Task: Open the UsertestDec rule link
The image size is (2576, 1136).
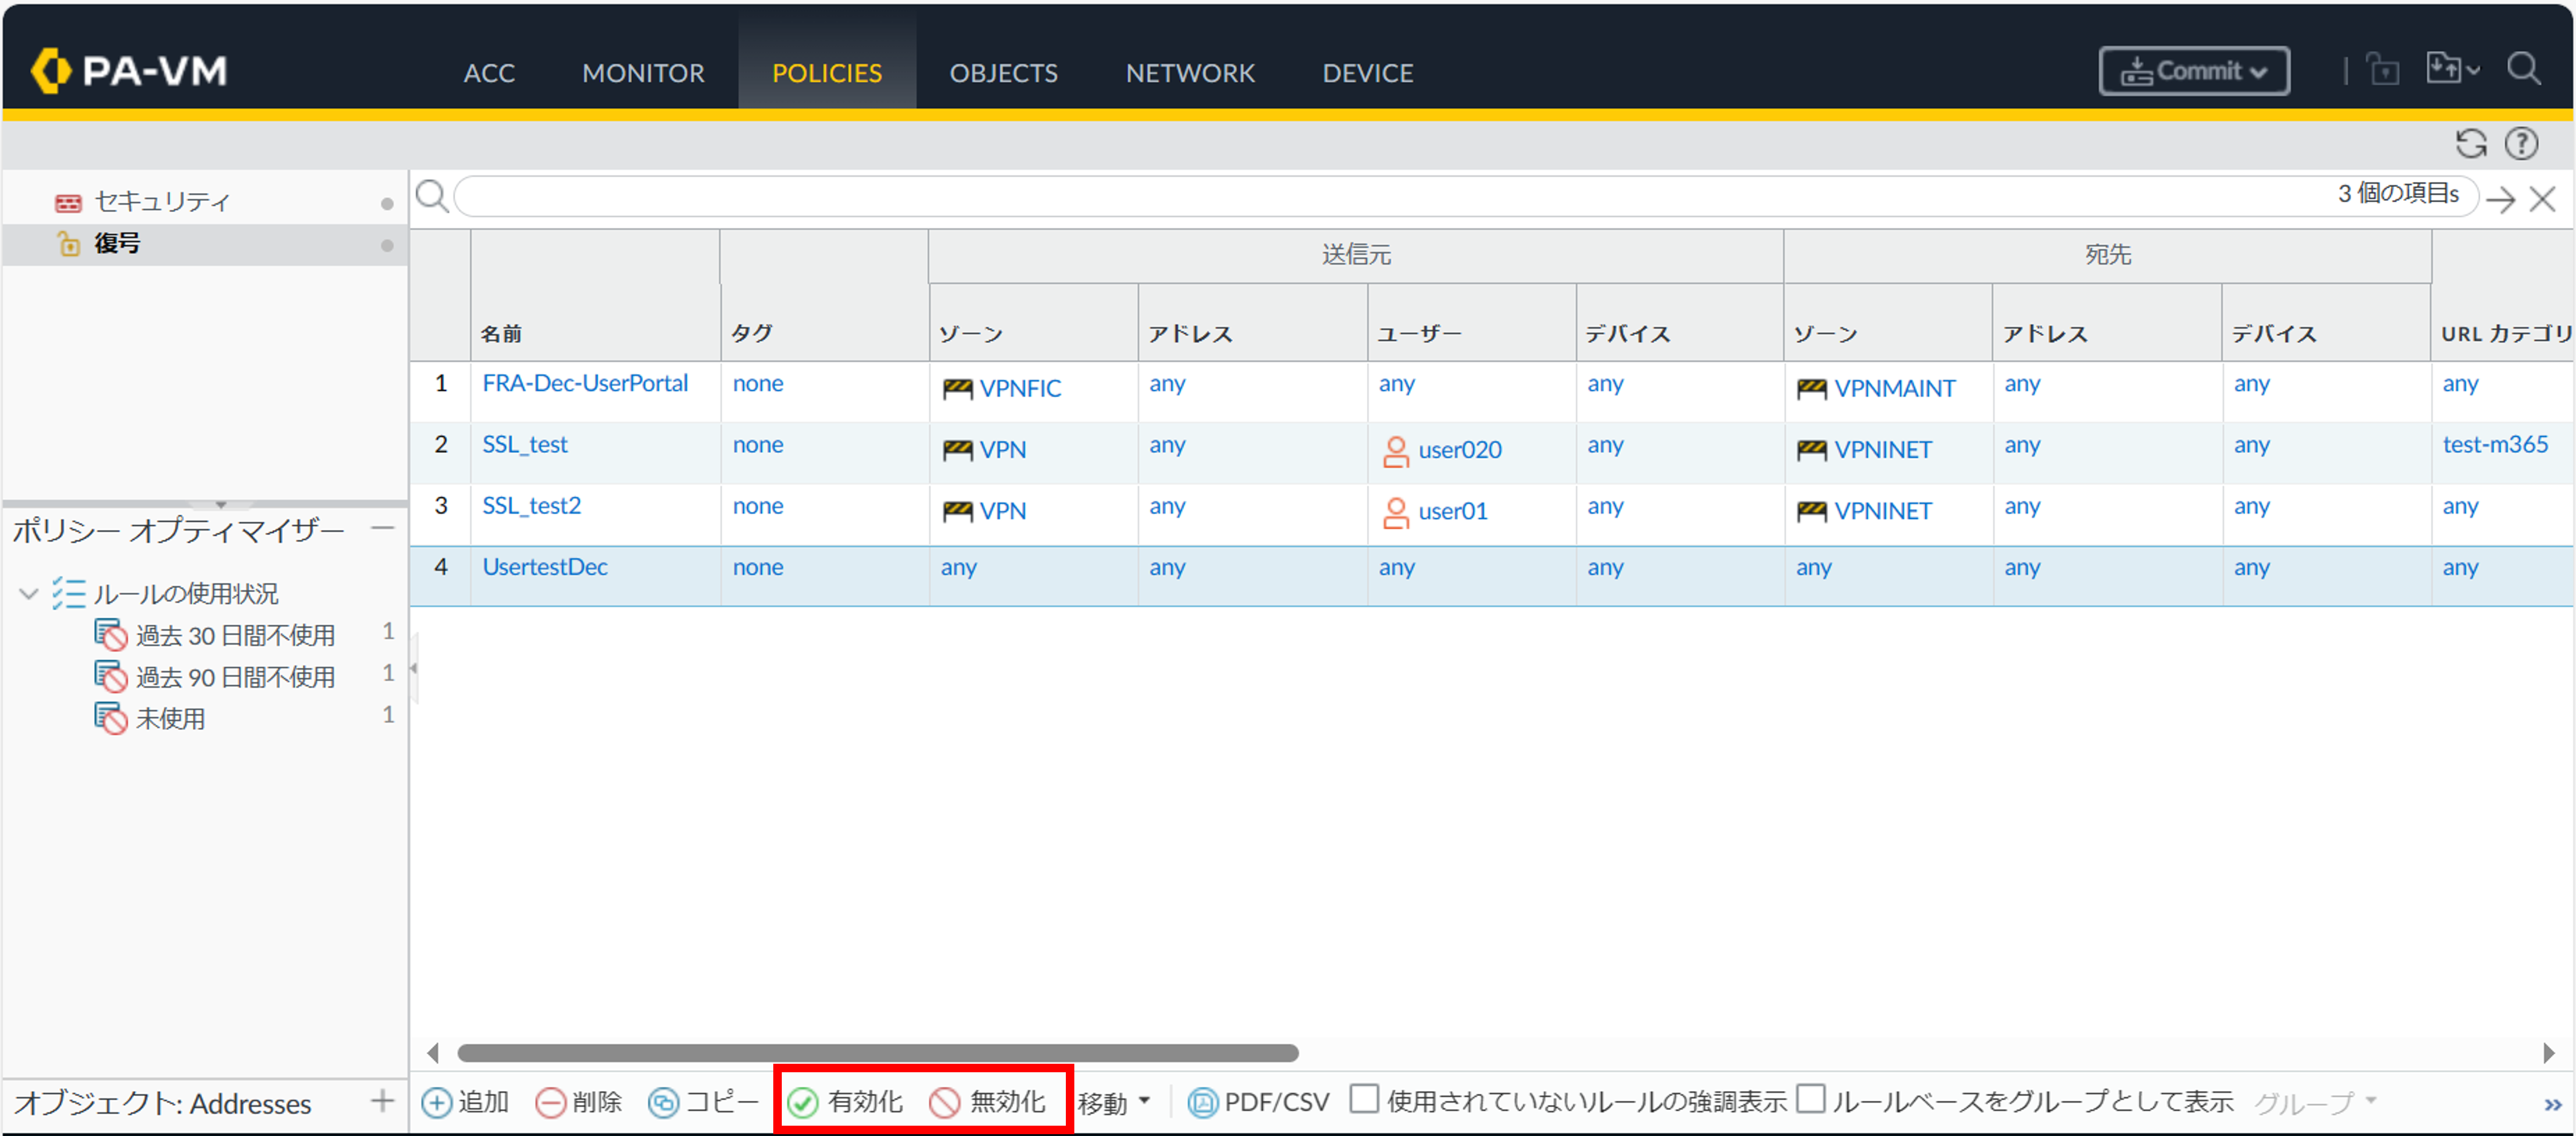Action: [x=545, y=567]
